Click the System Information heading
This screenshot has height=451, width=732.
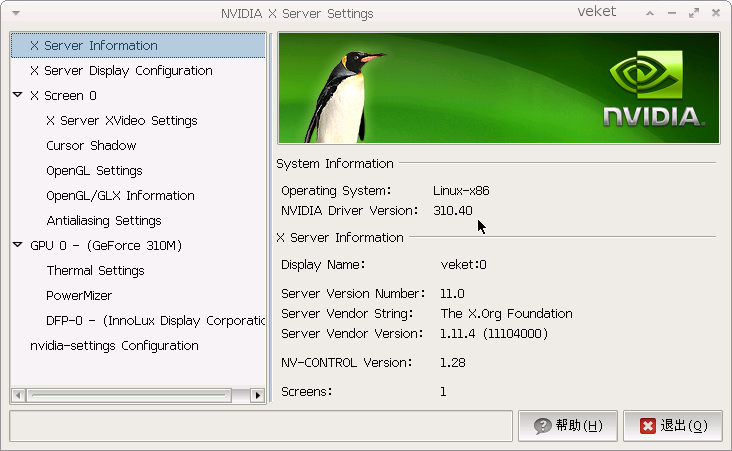(335, 164)
